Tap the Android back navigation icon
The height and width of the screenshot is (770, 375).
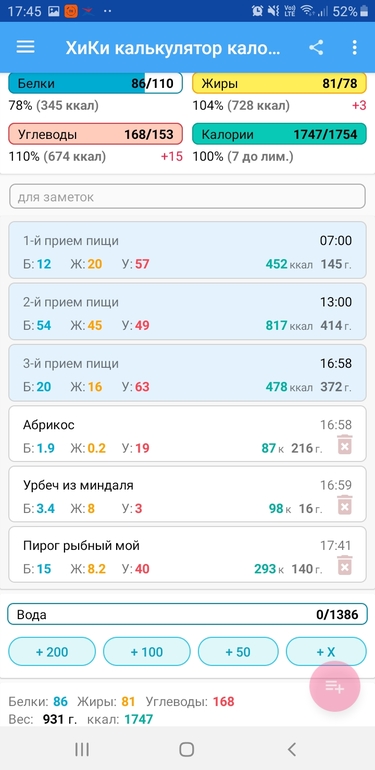pyautogui.click(x=292, y=749)
